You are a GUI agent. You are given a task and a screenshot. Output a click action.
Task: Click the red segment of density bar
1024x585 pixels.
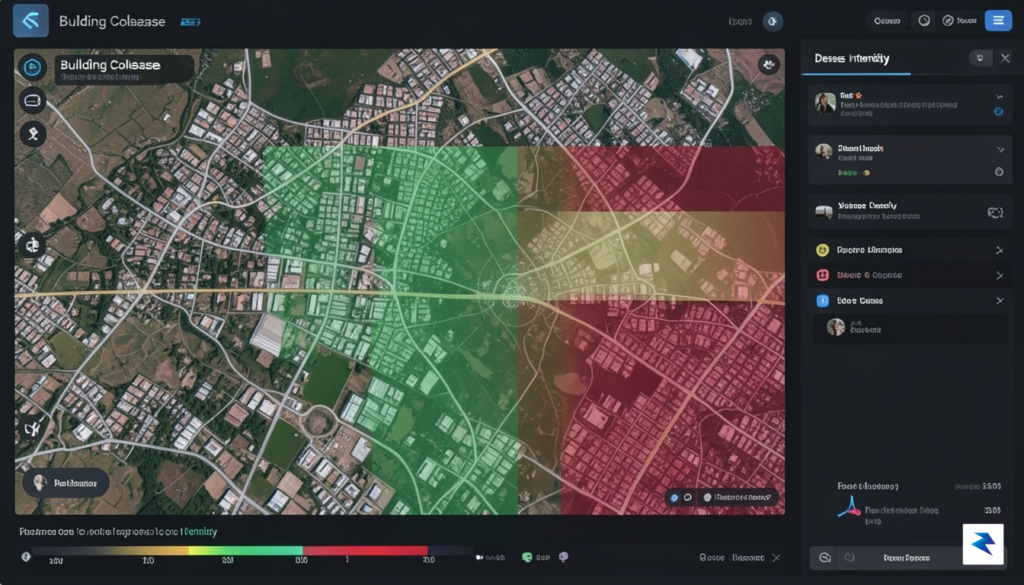click(x=365, y=551)
